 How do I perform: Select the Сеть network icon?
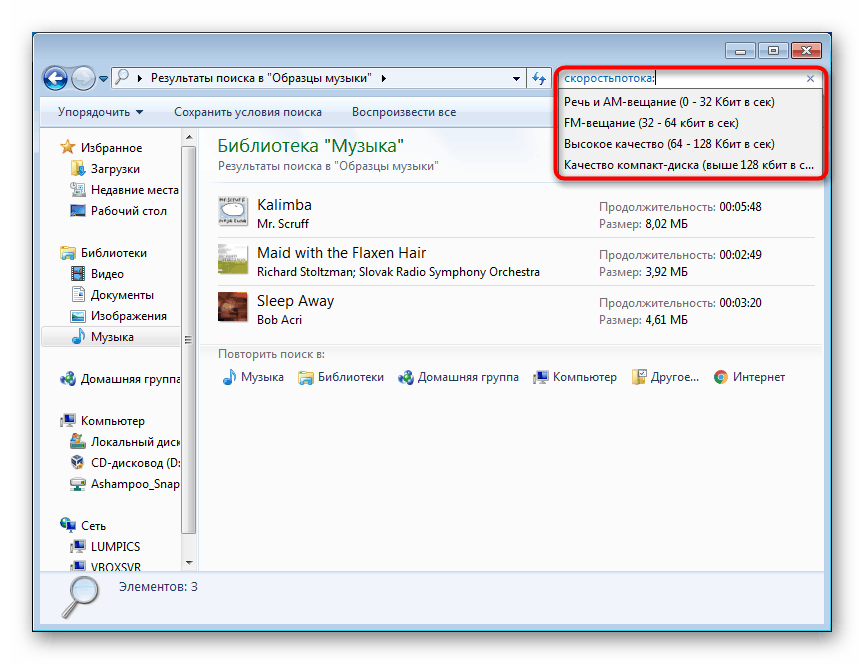[68, 525]
